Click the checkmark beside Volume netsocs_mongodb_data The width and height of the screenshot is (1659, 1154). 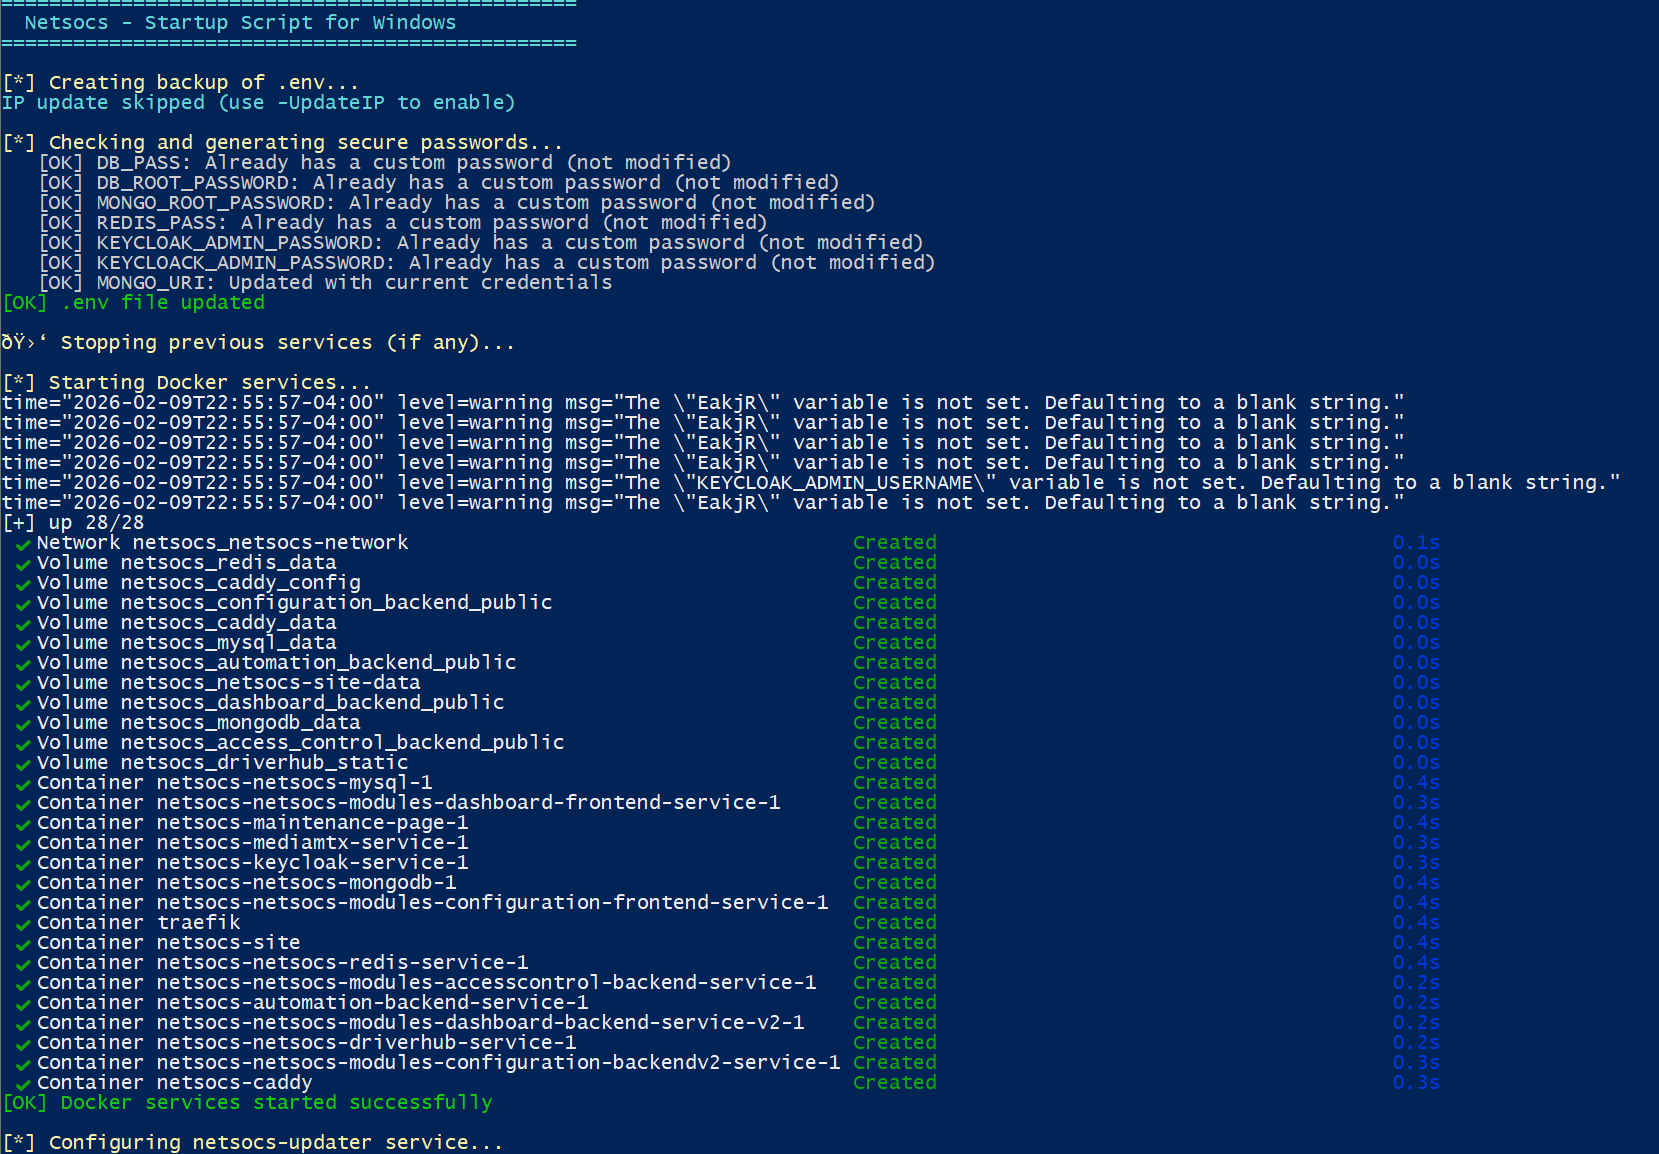22,724
